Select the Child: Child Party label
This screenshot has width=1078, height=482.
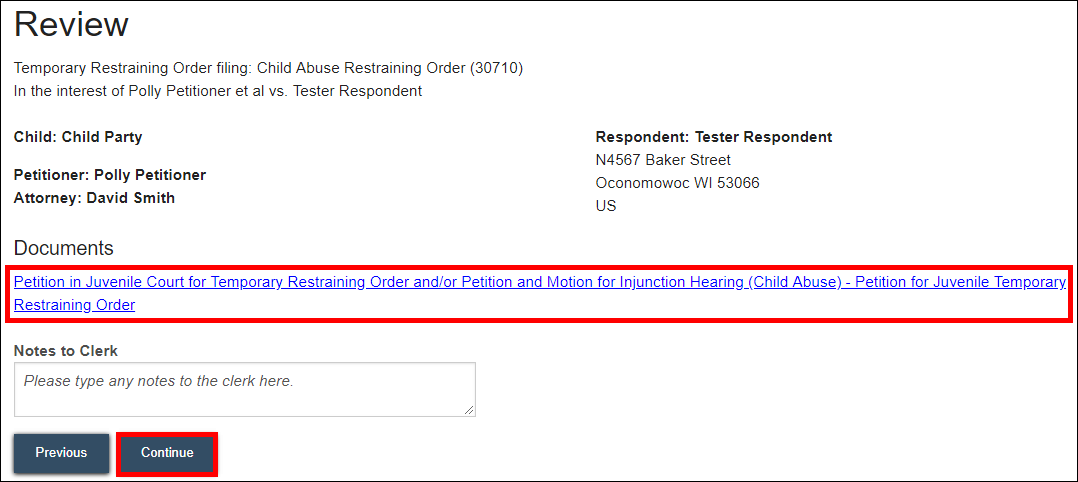click(78, 137)
